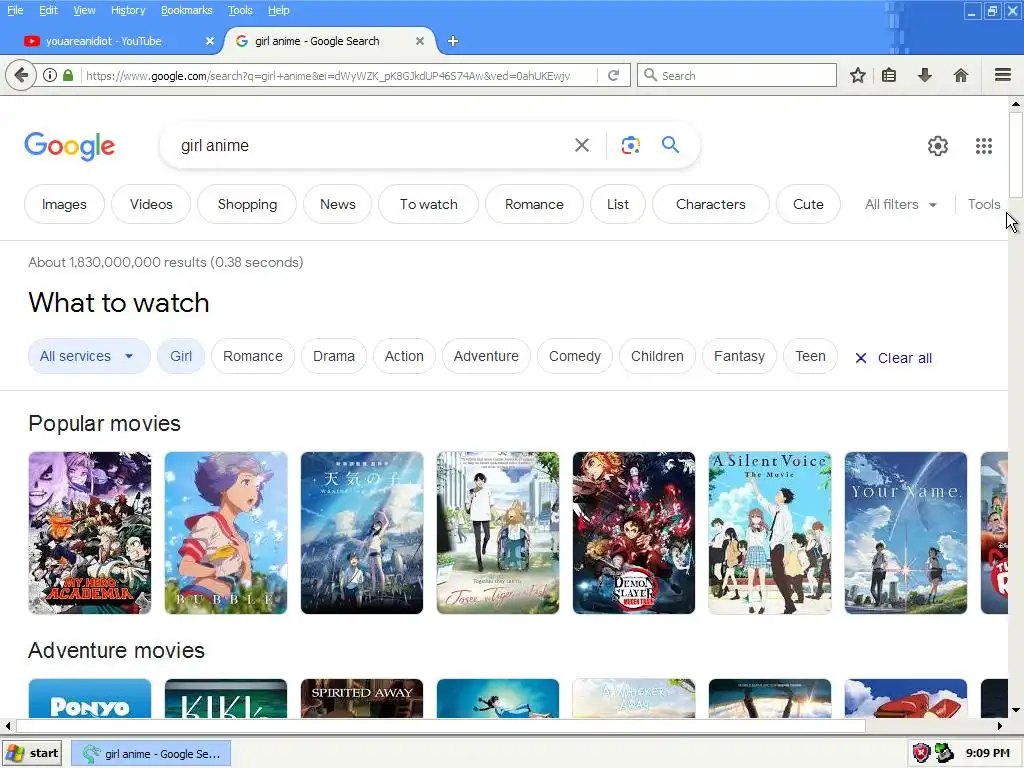
Task: Open the File menu
Action: coord(15,10)
